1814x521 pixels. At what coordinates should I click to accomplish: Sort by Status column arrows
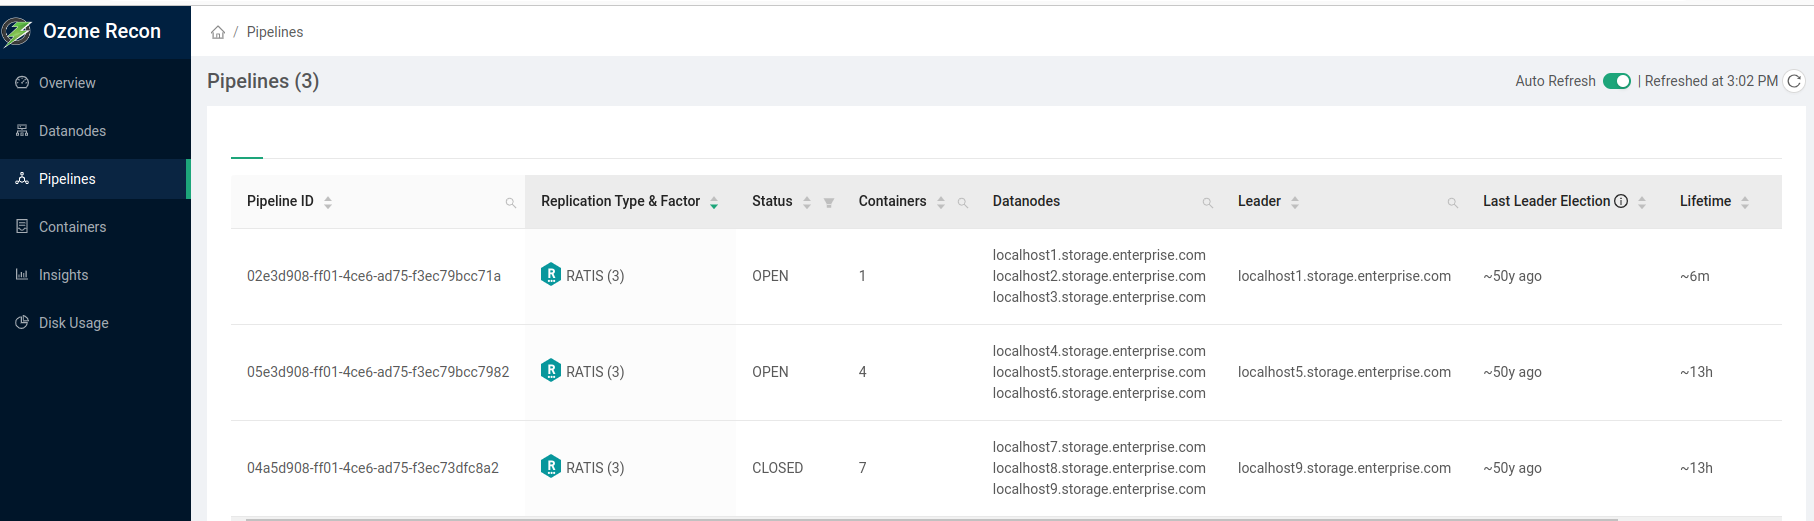tap(807, 202)
